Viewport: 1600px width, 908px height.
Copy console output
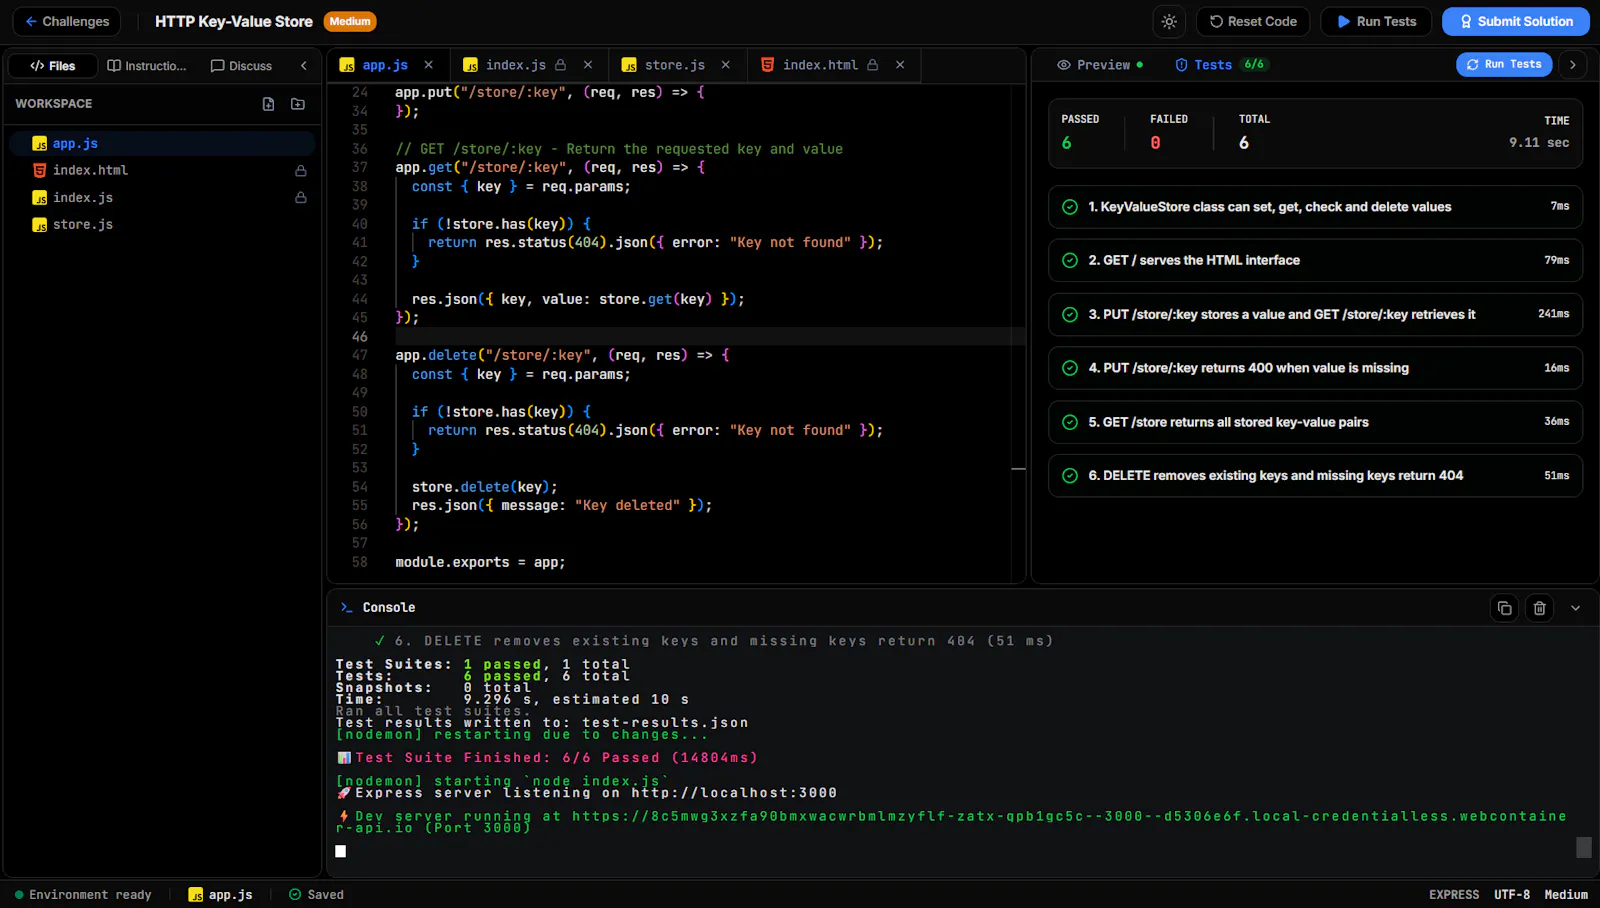(1505, 608)
